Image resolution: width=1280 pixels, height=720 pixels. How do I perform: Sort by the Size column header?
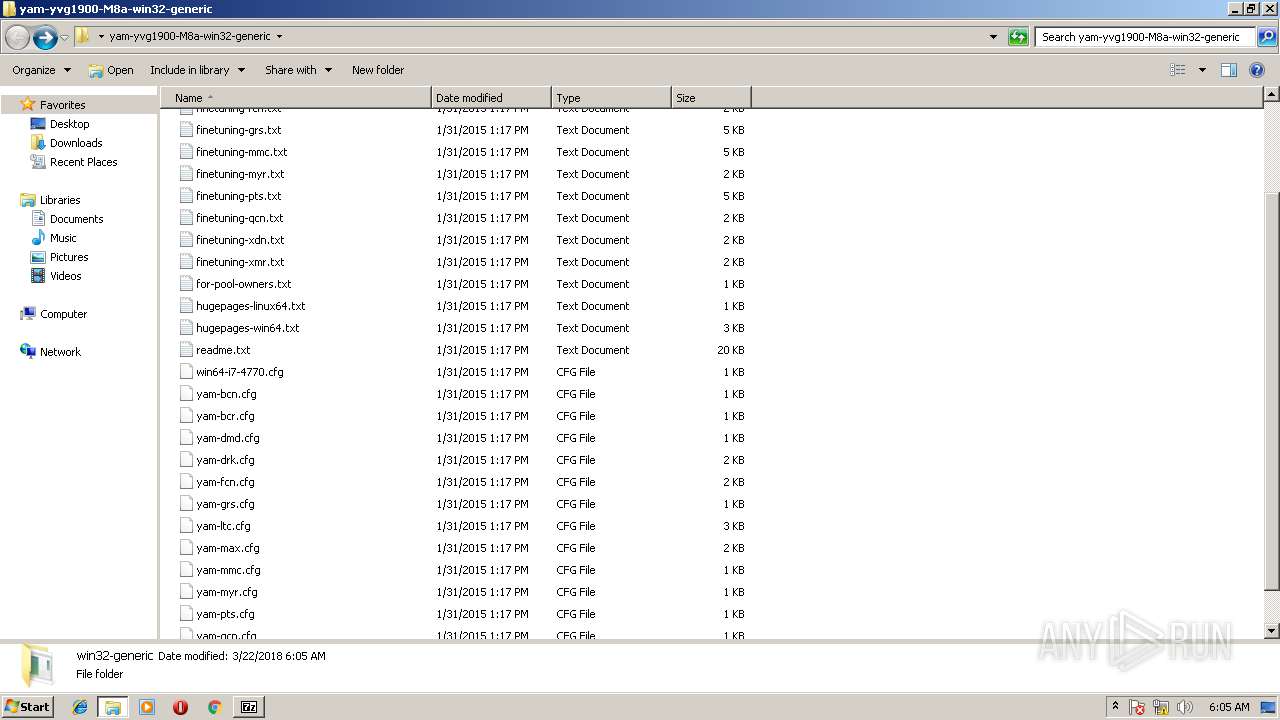coord(711,98)
